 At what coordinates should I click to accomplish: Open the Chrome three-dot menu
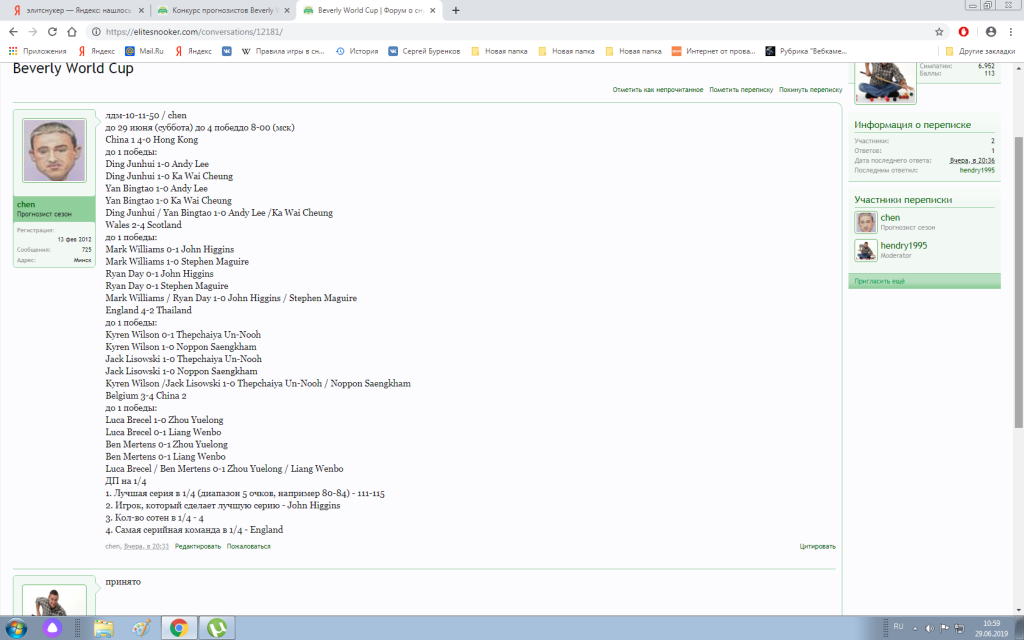point(1010,31)
